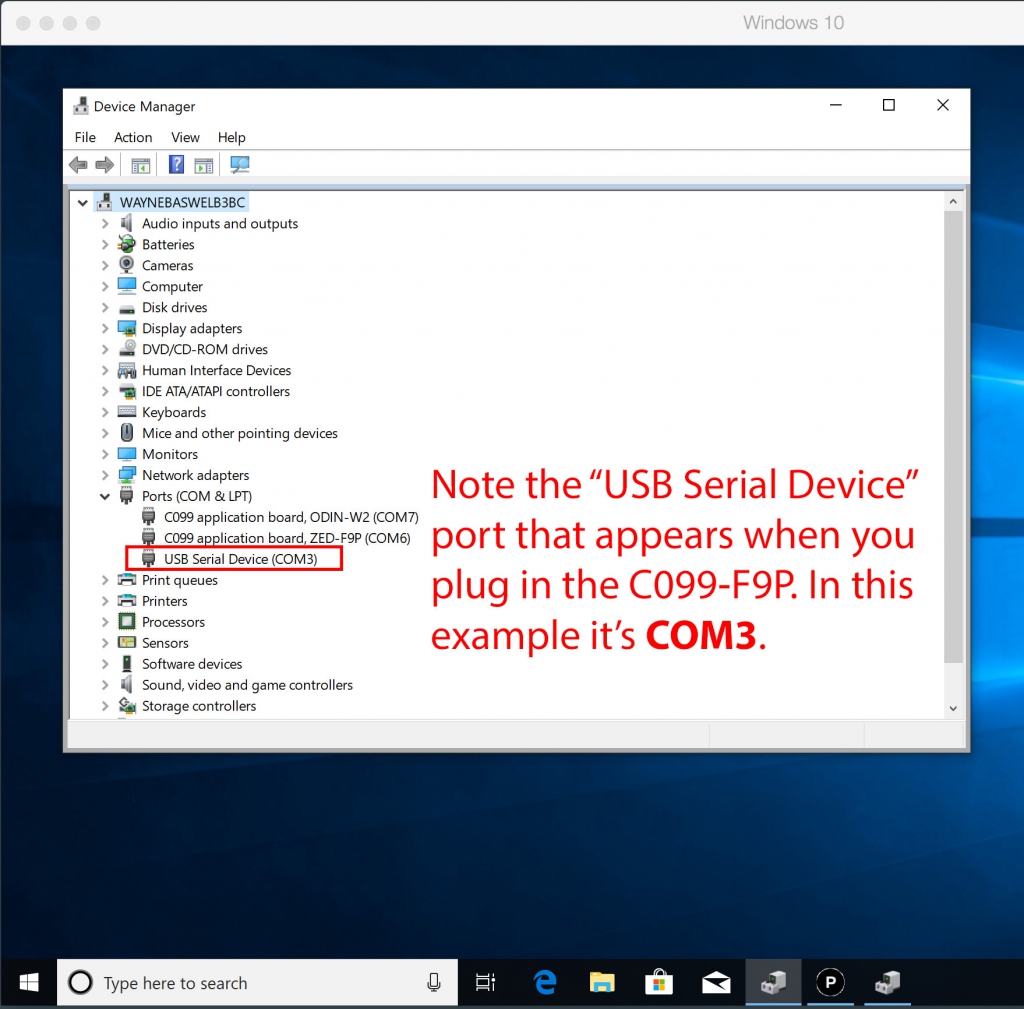Select C099 application board, ODIN-W2 (COM7)
1024x1009 pixels.
click(x=291, y=517)
